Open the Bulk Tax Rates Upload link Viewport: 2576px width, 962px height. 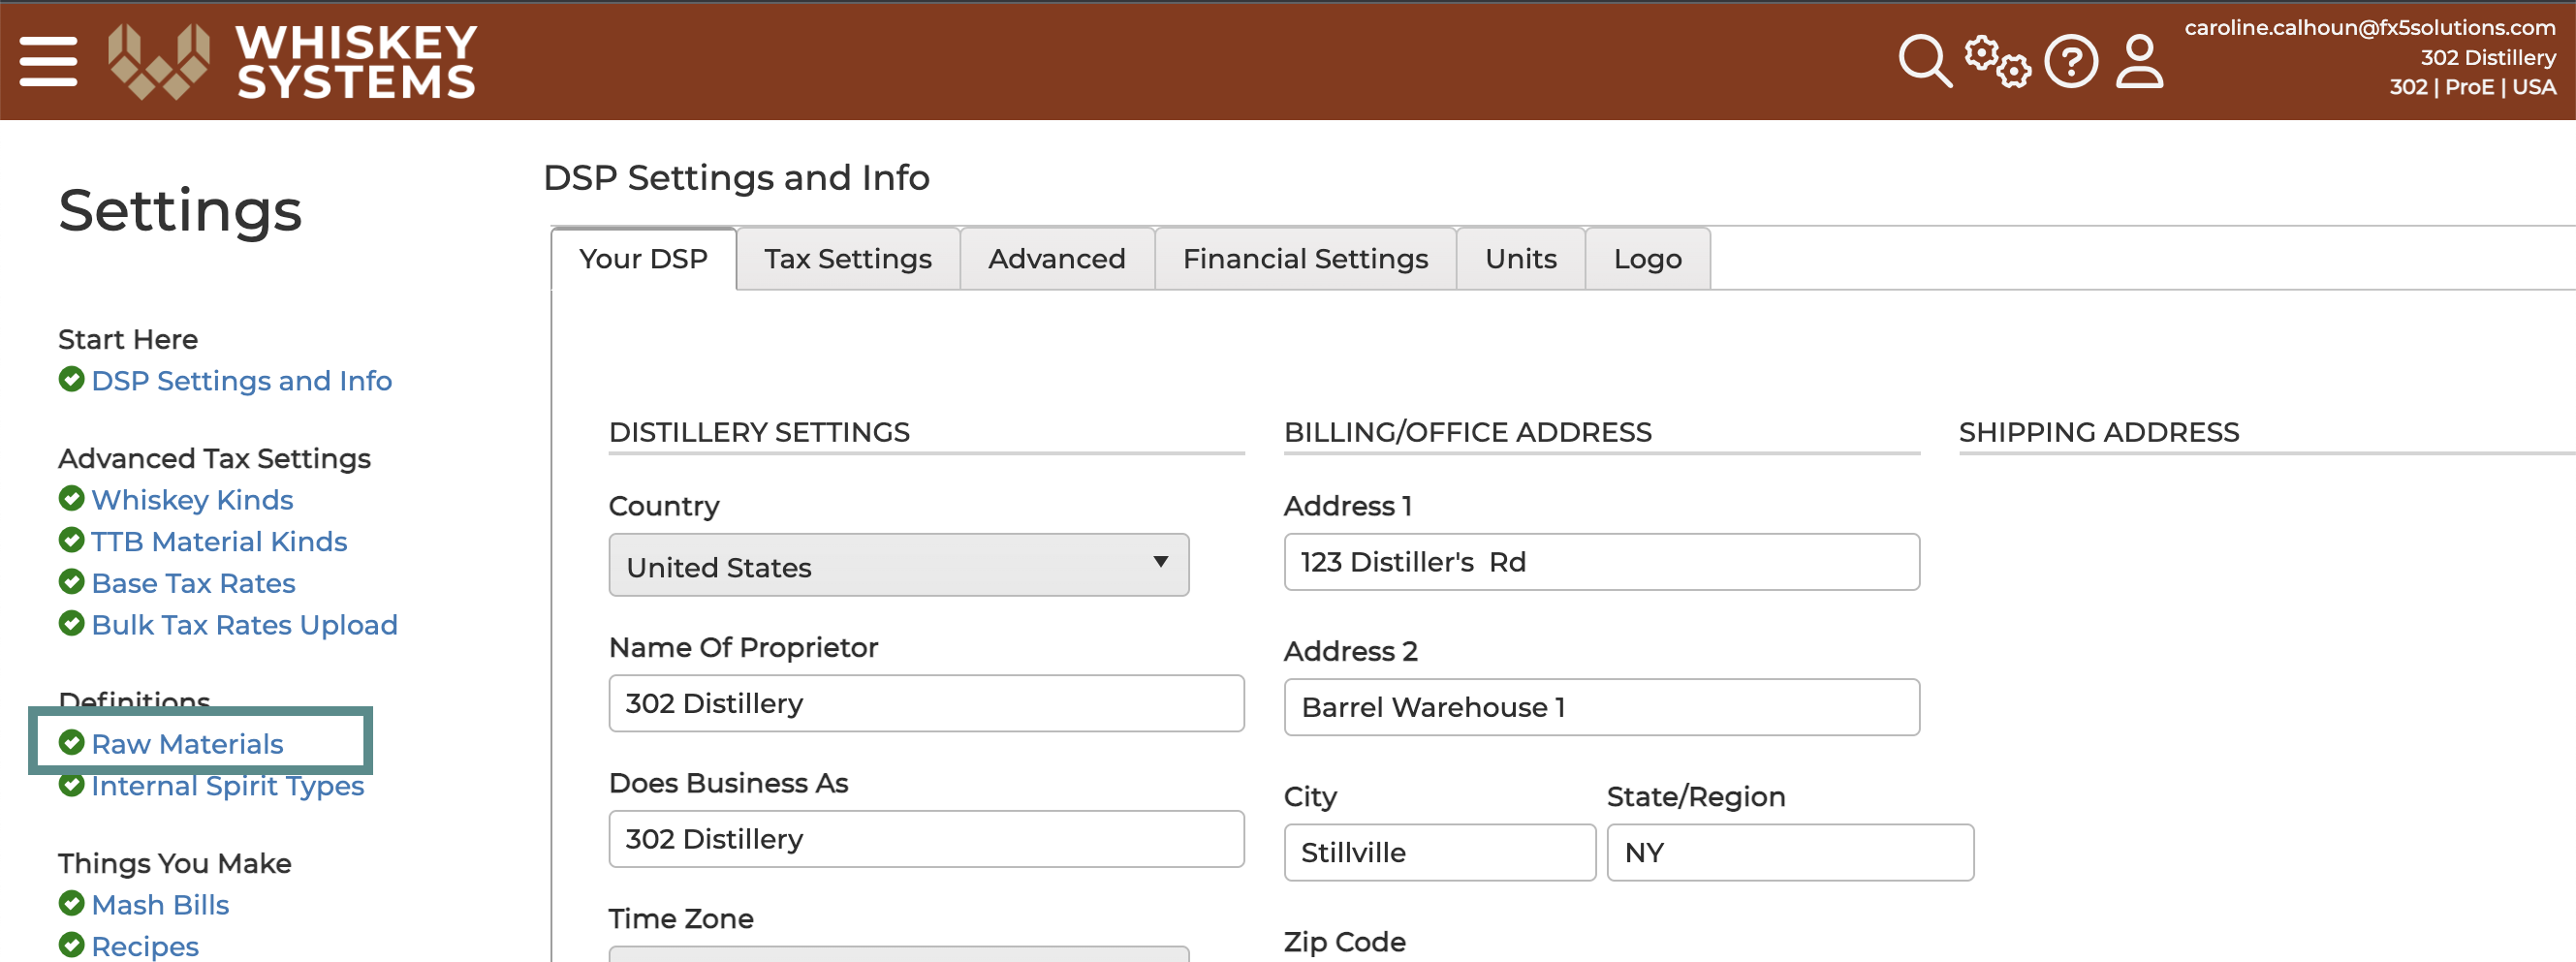point(244,625)
